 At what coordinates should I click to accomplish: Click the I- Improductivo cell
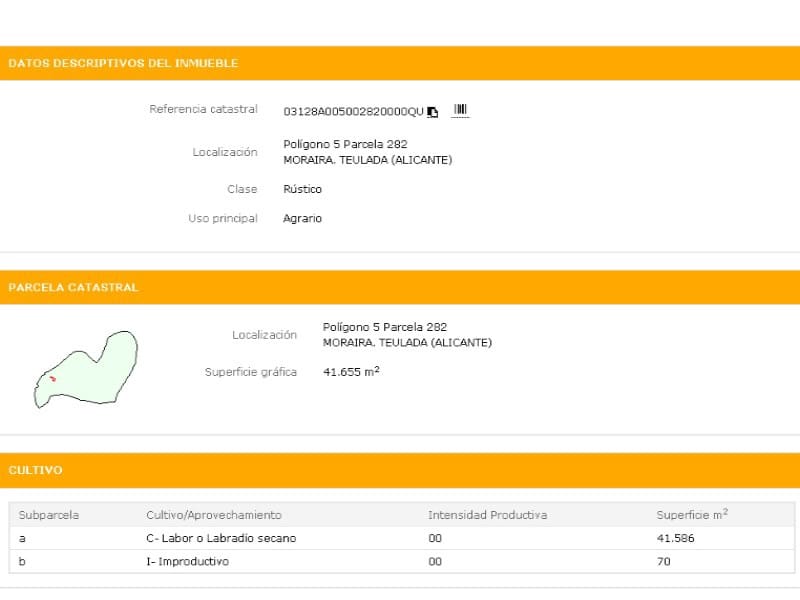[x=187, y=561]
